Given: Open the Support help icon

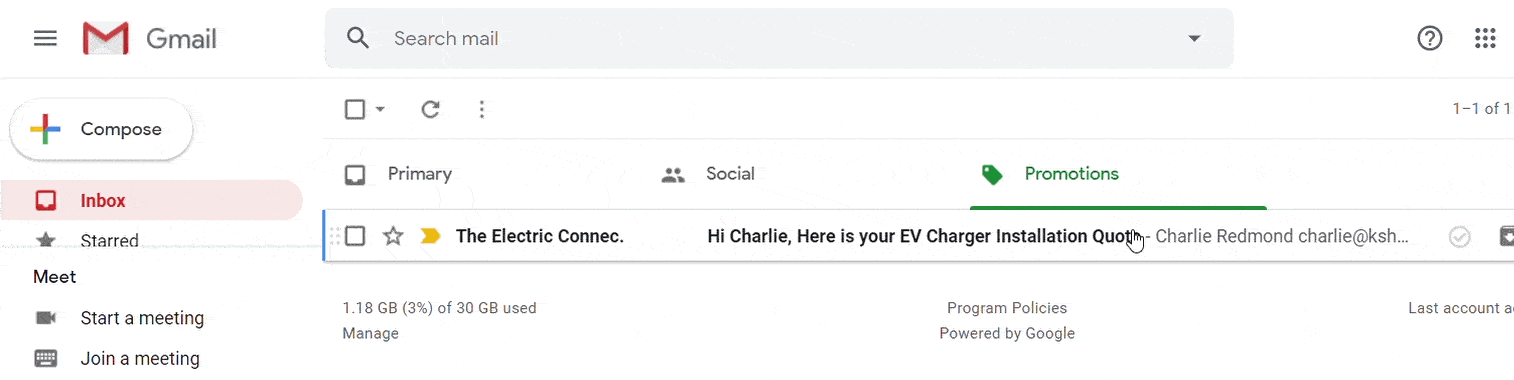Looking at the screenshot, I should (x=1430, y=38).
